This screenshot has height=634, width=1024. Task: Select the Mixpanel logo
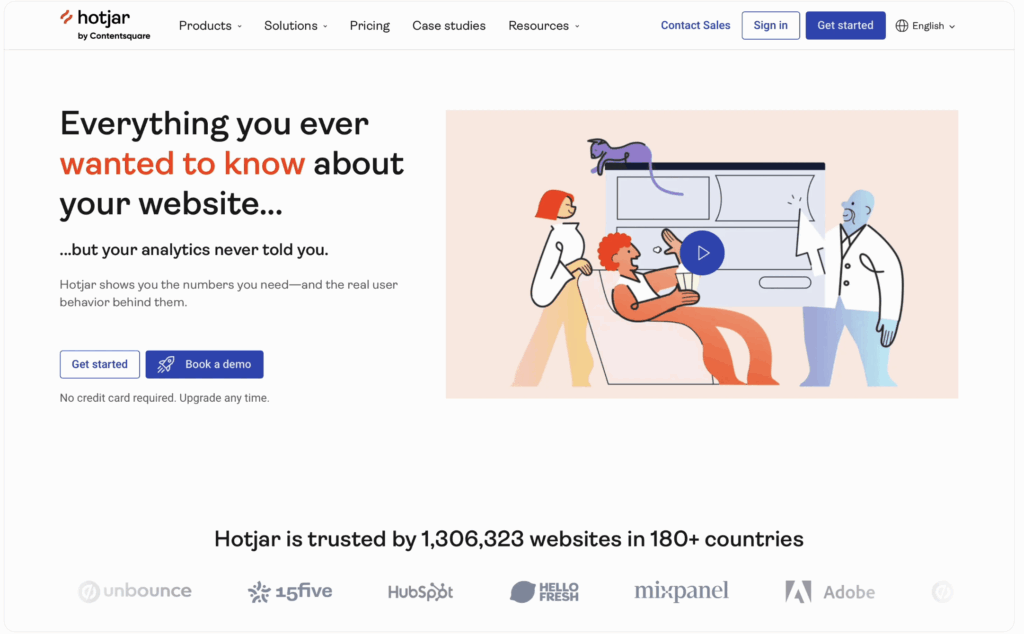click(x=681, y=591)
